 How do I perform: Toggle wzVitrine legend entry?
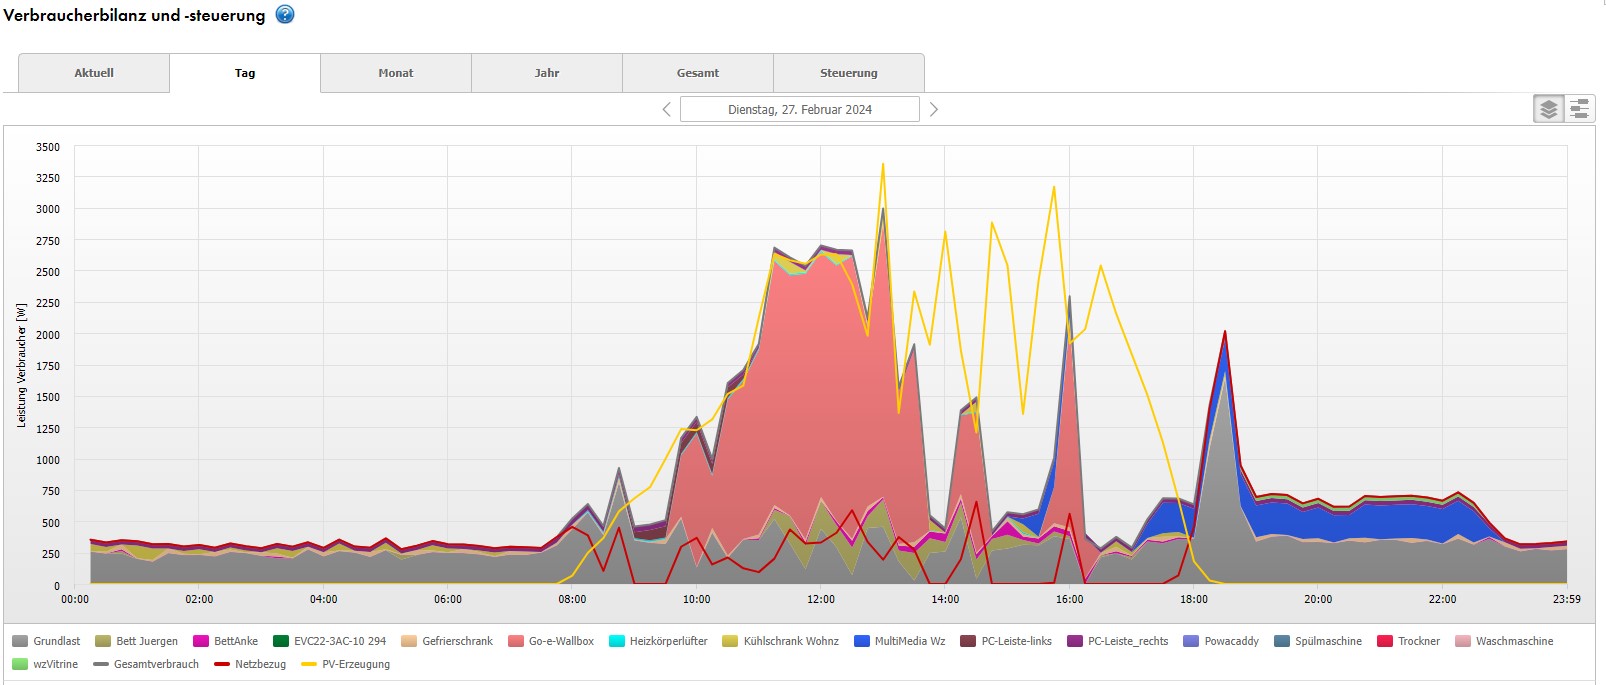click(45, 664)
